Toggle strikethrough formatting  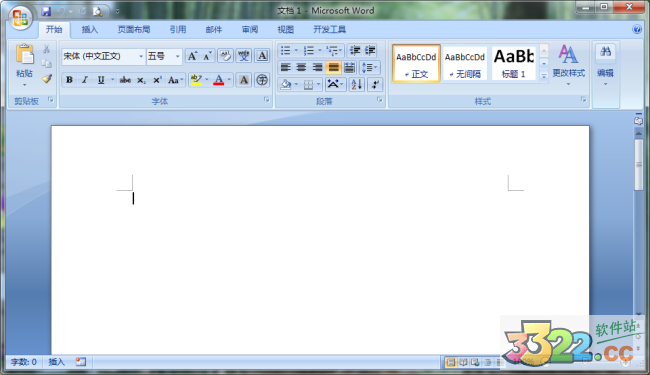[125, 80]
